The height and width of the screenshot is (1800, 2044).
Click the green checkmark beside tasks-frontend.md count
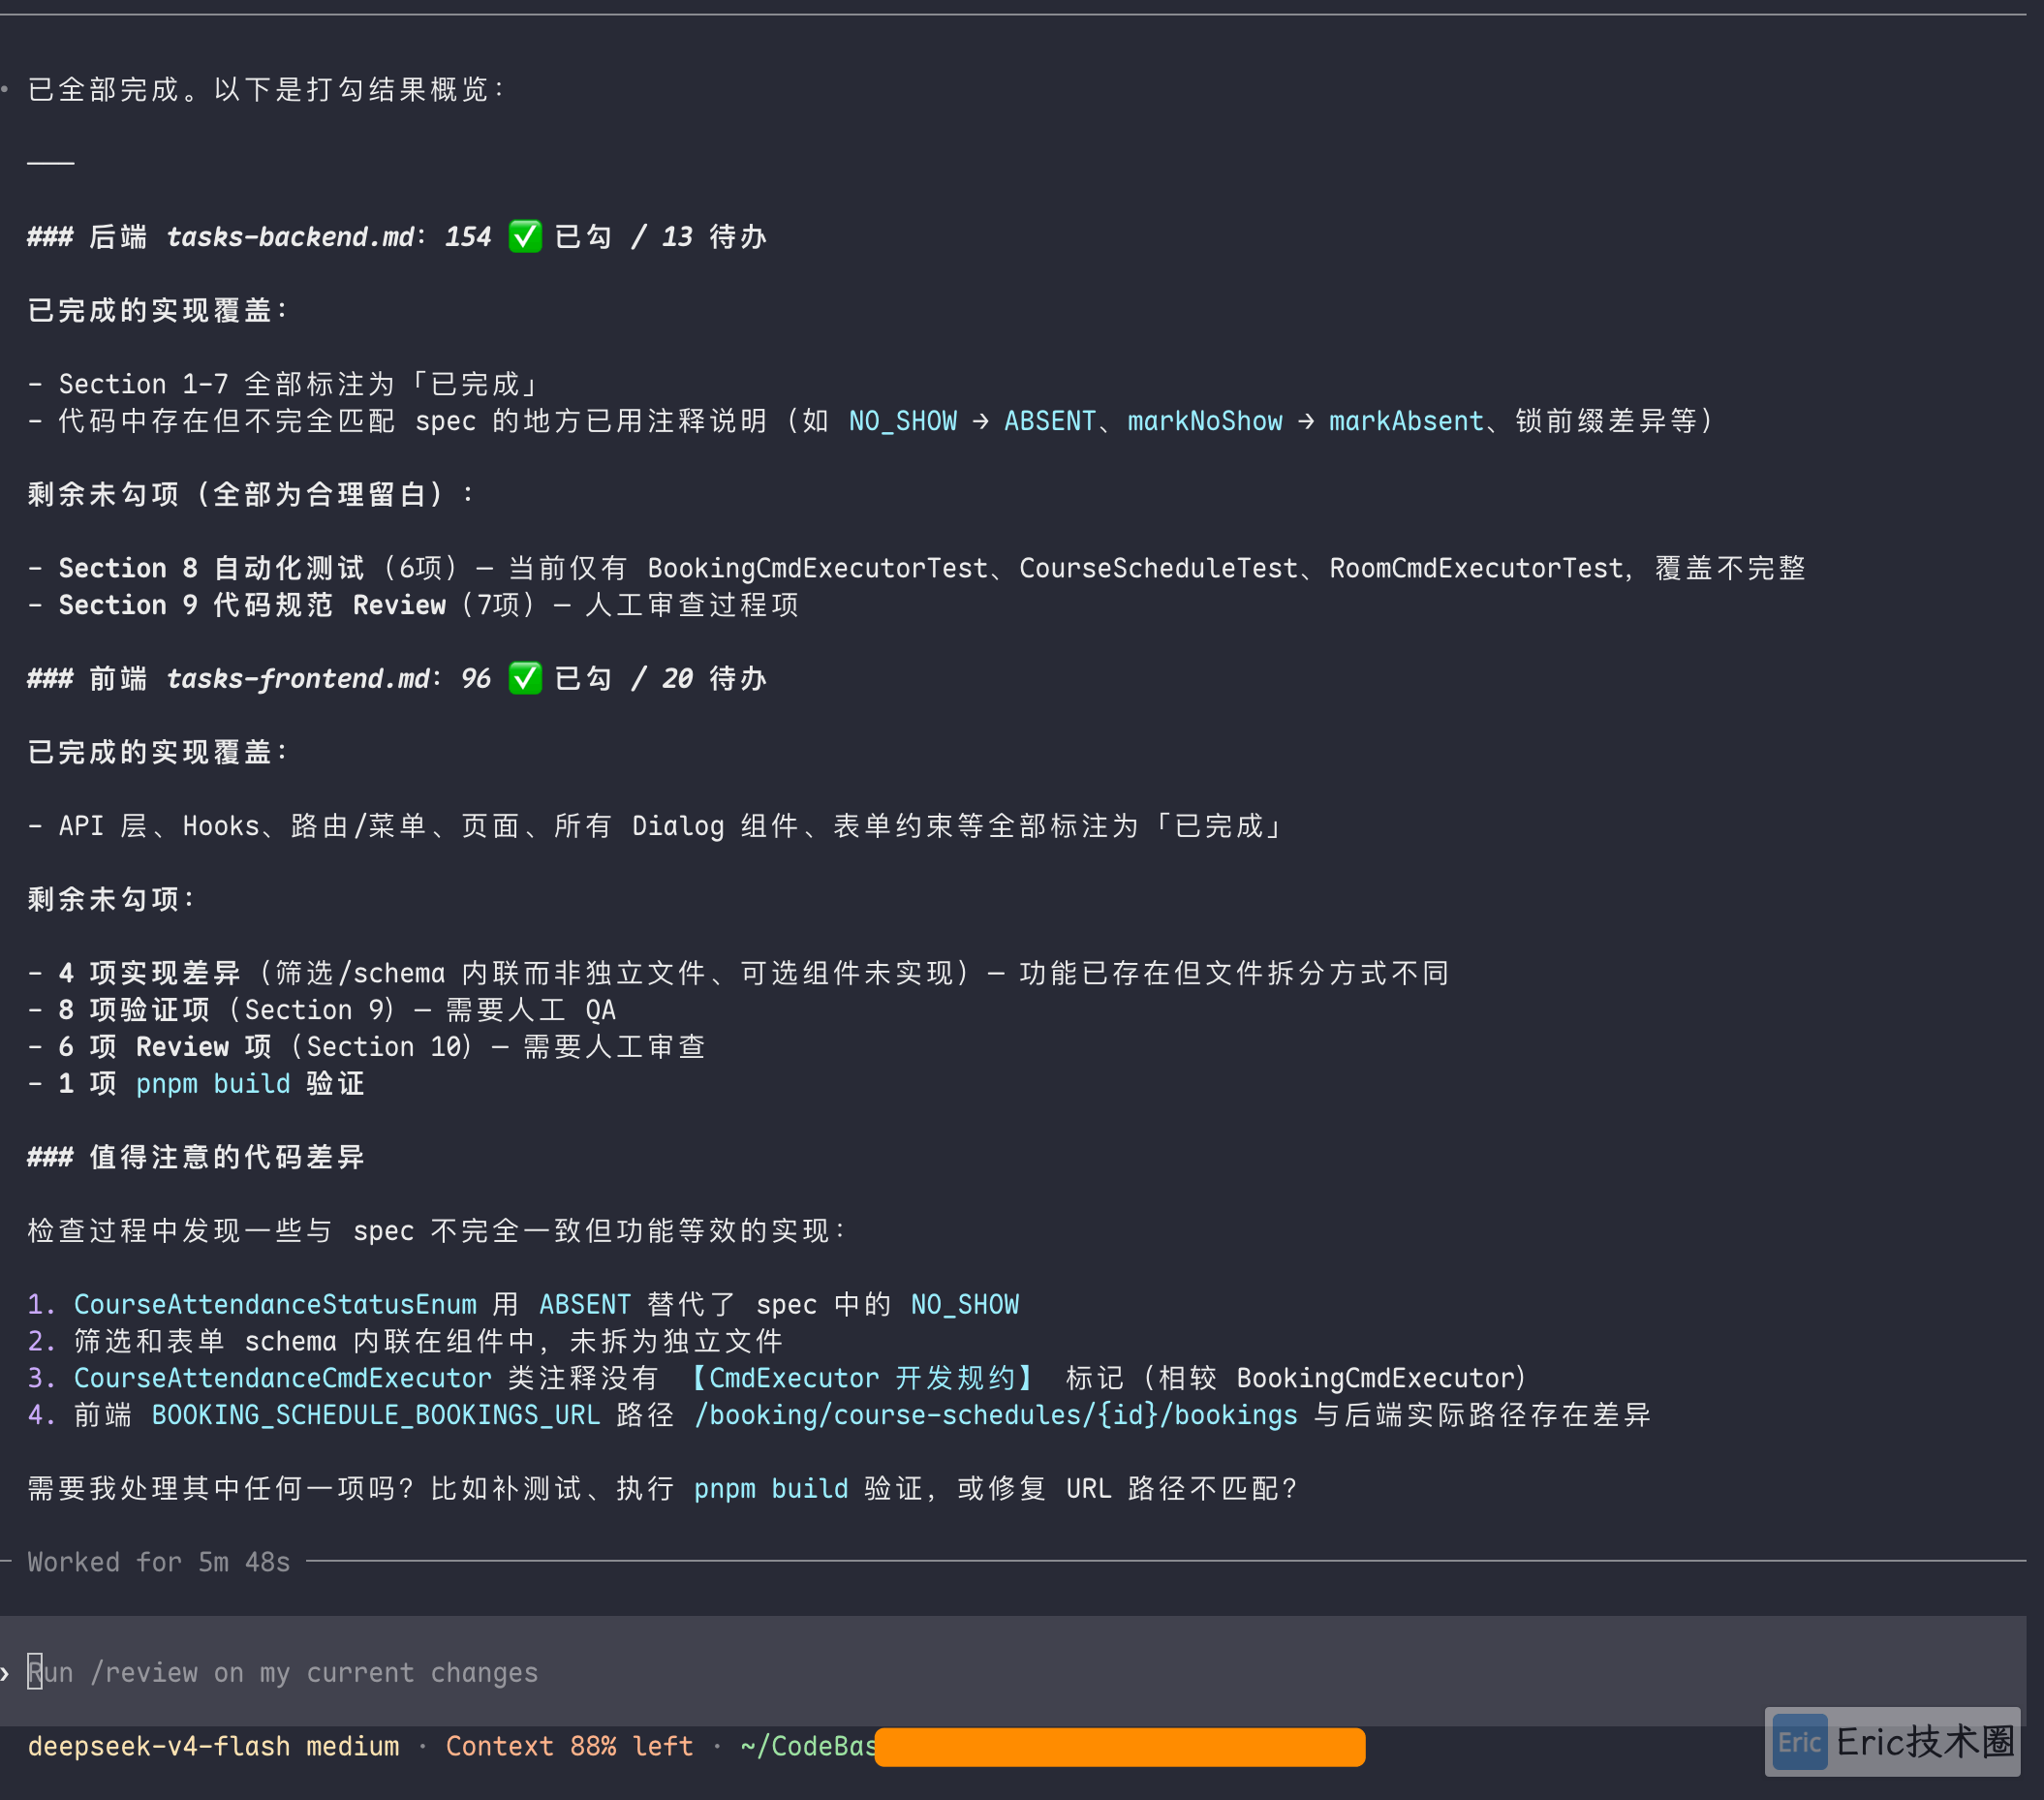(525, 679)
